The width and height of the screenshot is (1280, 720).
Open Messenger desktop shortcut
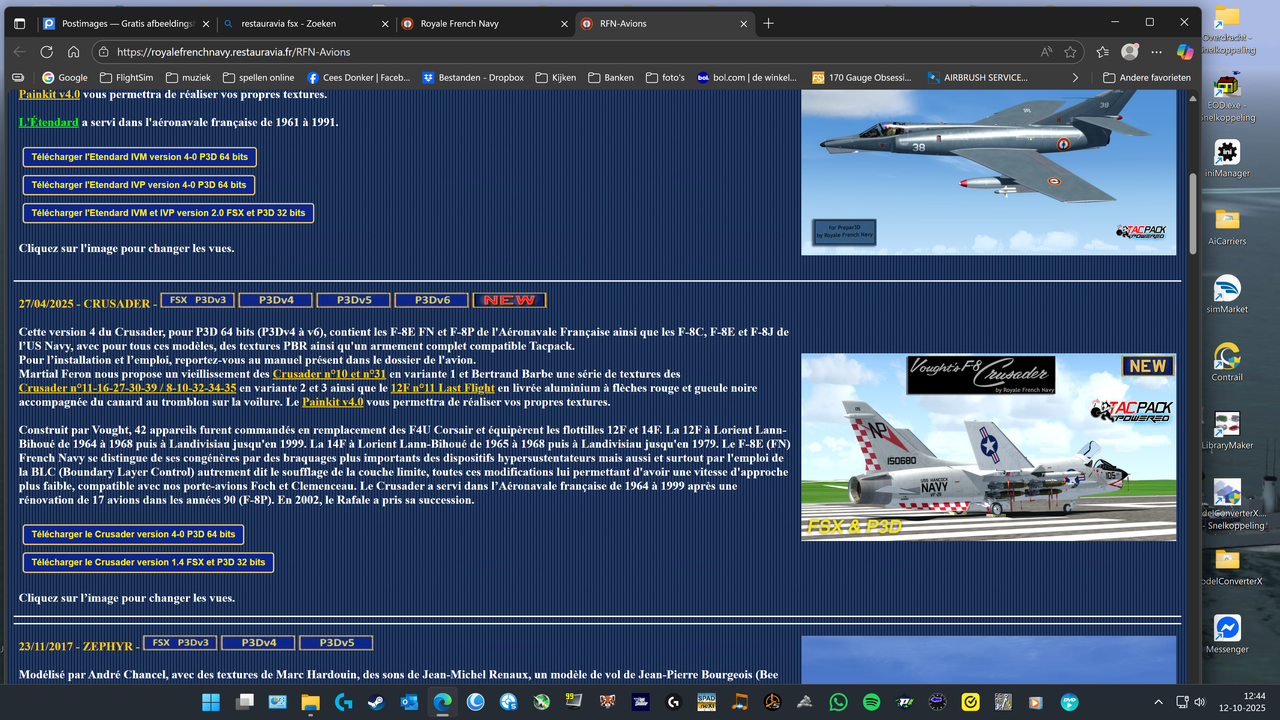[1227, 634]
